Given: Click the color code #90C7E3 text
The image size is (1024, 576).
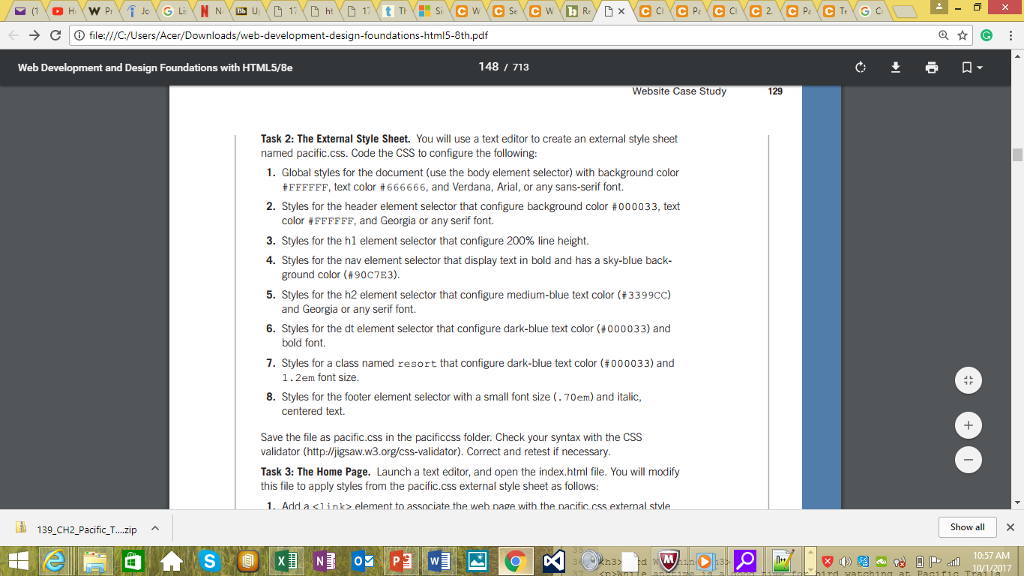Looking at the screenshot, I should (371, 275).
